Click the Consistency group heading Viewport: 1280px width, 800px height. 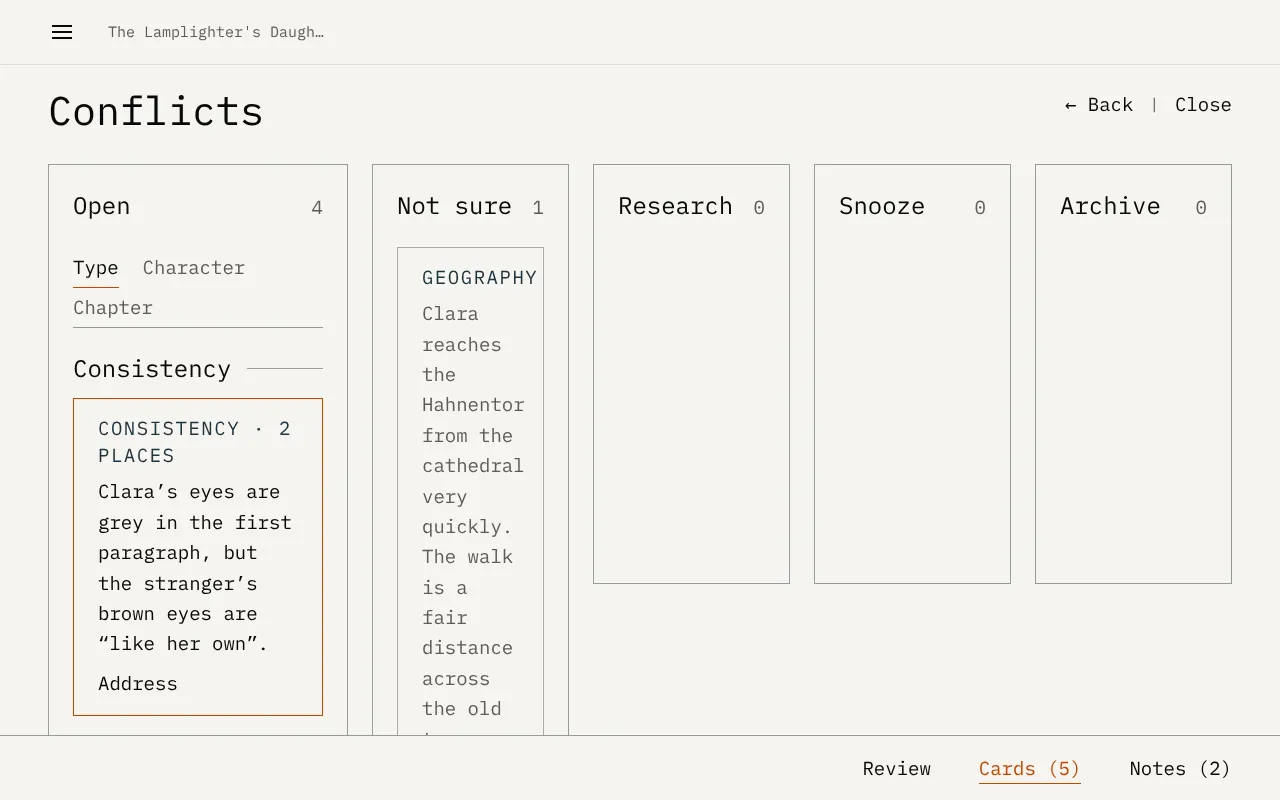[x=152, y=369]
